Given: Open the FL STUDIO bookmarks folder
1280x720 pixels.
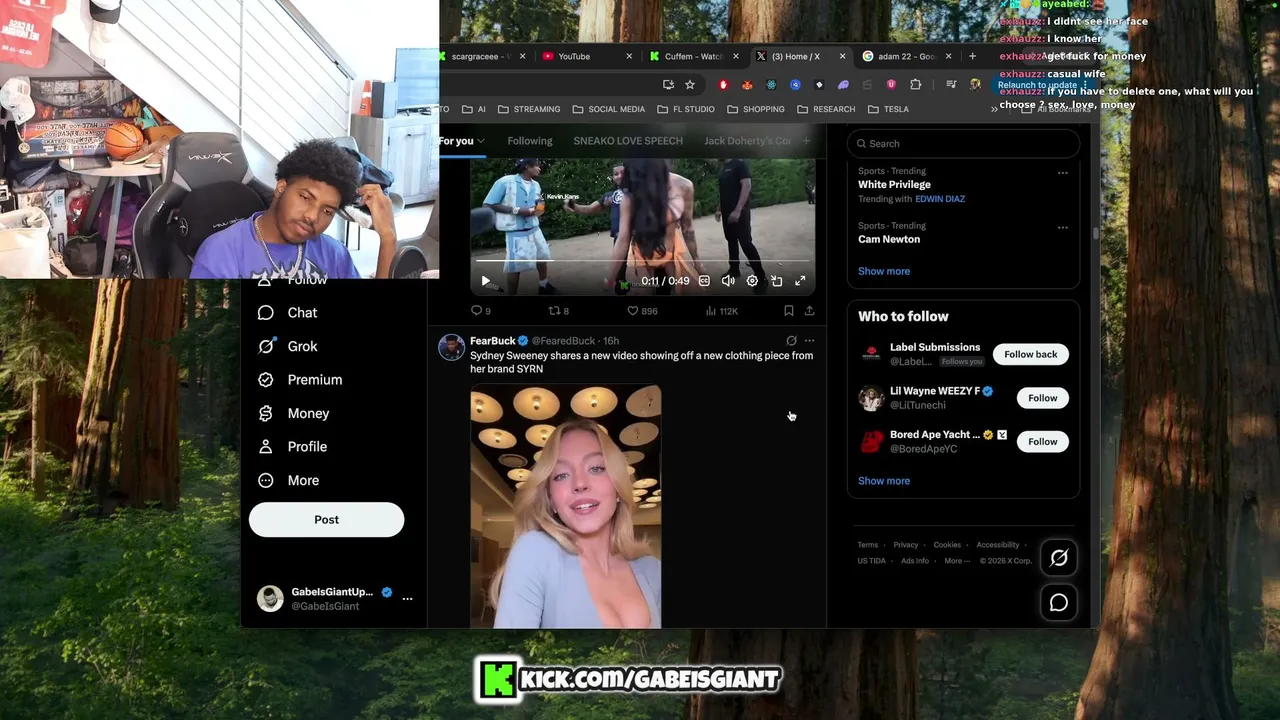Looking at the screenshot, I should tap(686, 109).
